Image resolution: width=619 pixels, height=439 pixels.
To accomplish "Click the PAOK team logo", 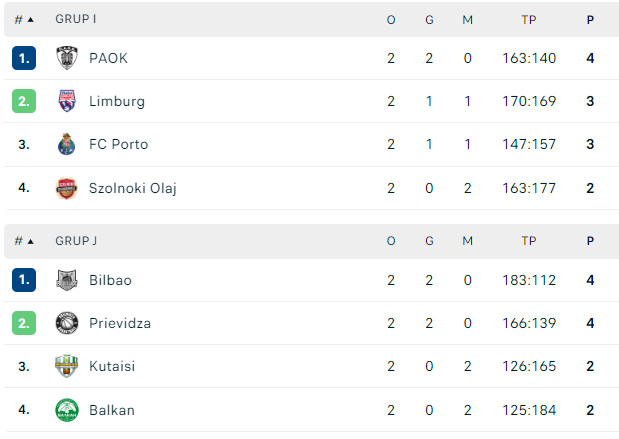I will pos(67,58).
